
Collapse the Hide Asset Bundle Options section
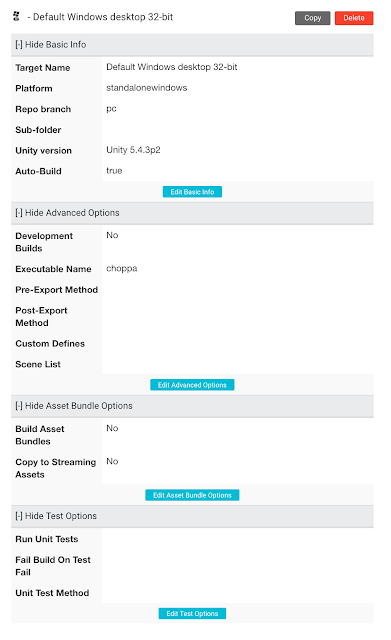point(74,406)
